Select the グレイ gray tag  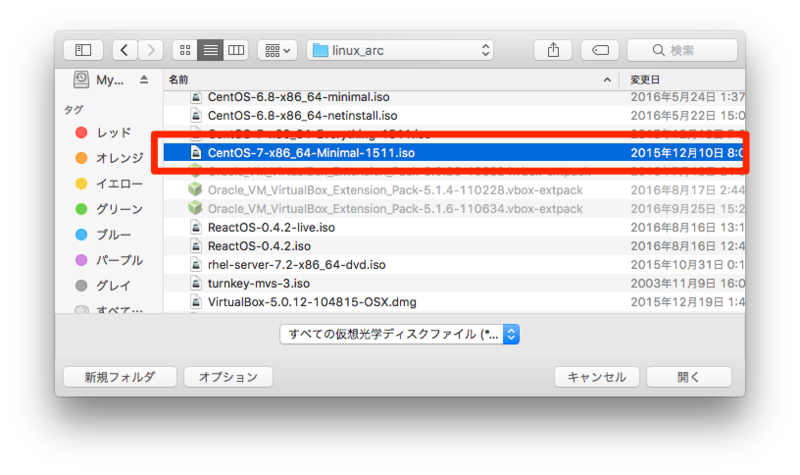coord(104,286)
